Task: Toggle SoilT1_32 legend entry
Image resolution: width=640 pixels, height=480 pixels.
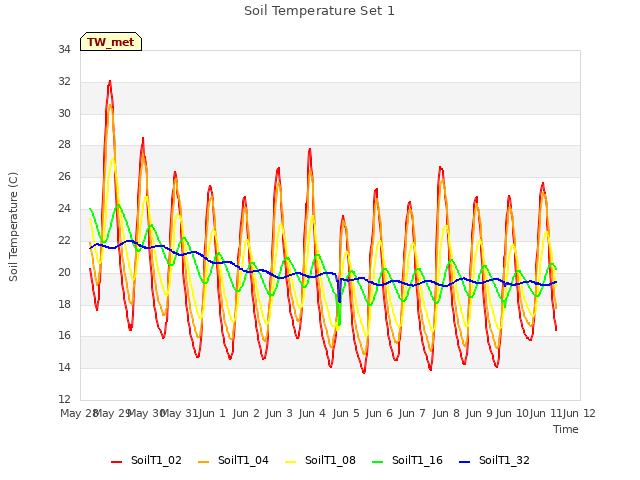Action: click(x=494, y=460)
